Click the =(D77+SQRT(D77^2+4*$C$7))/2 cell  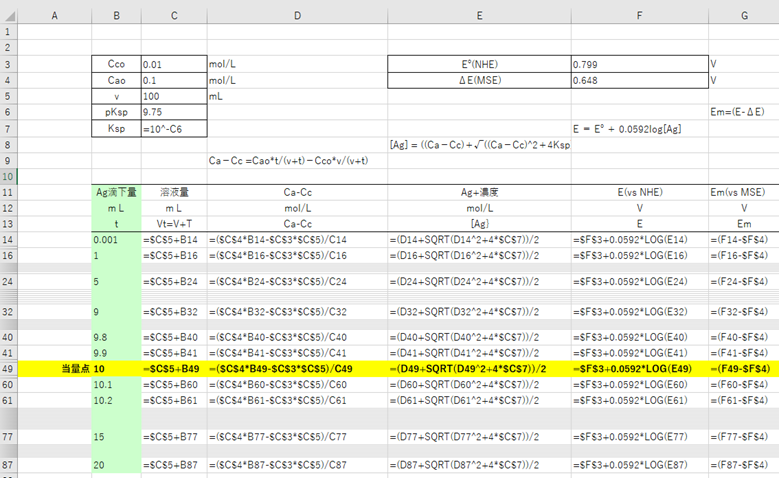[x=479, y=437]
